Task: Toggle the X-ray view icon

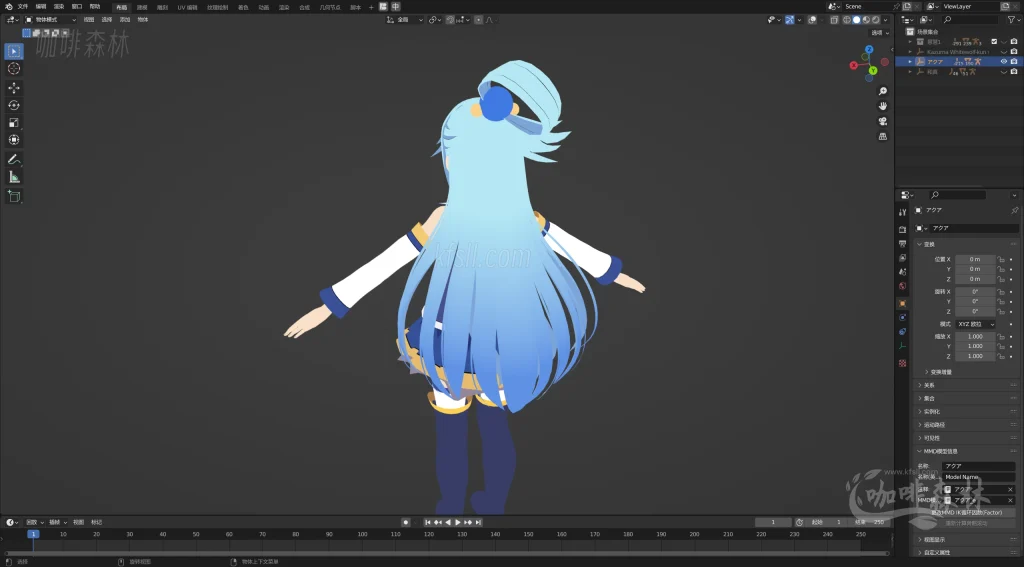Action: 834,20
